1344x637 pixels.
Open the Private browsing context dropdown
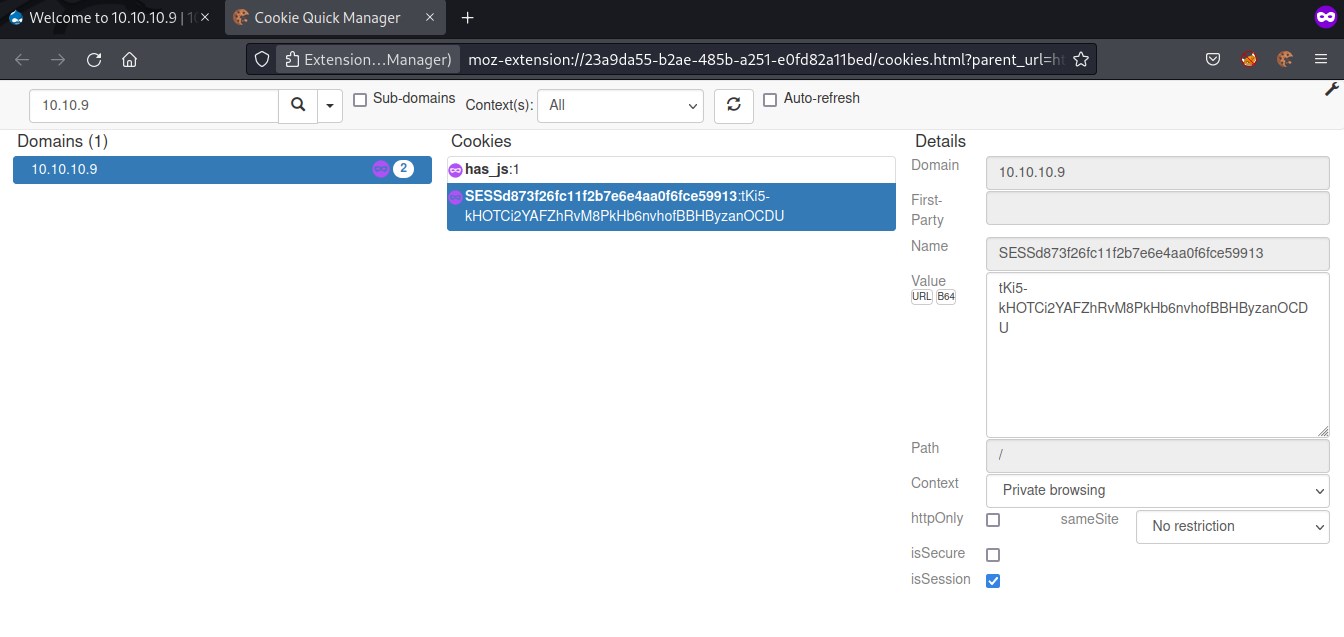pos(1157,491)
